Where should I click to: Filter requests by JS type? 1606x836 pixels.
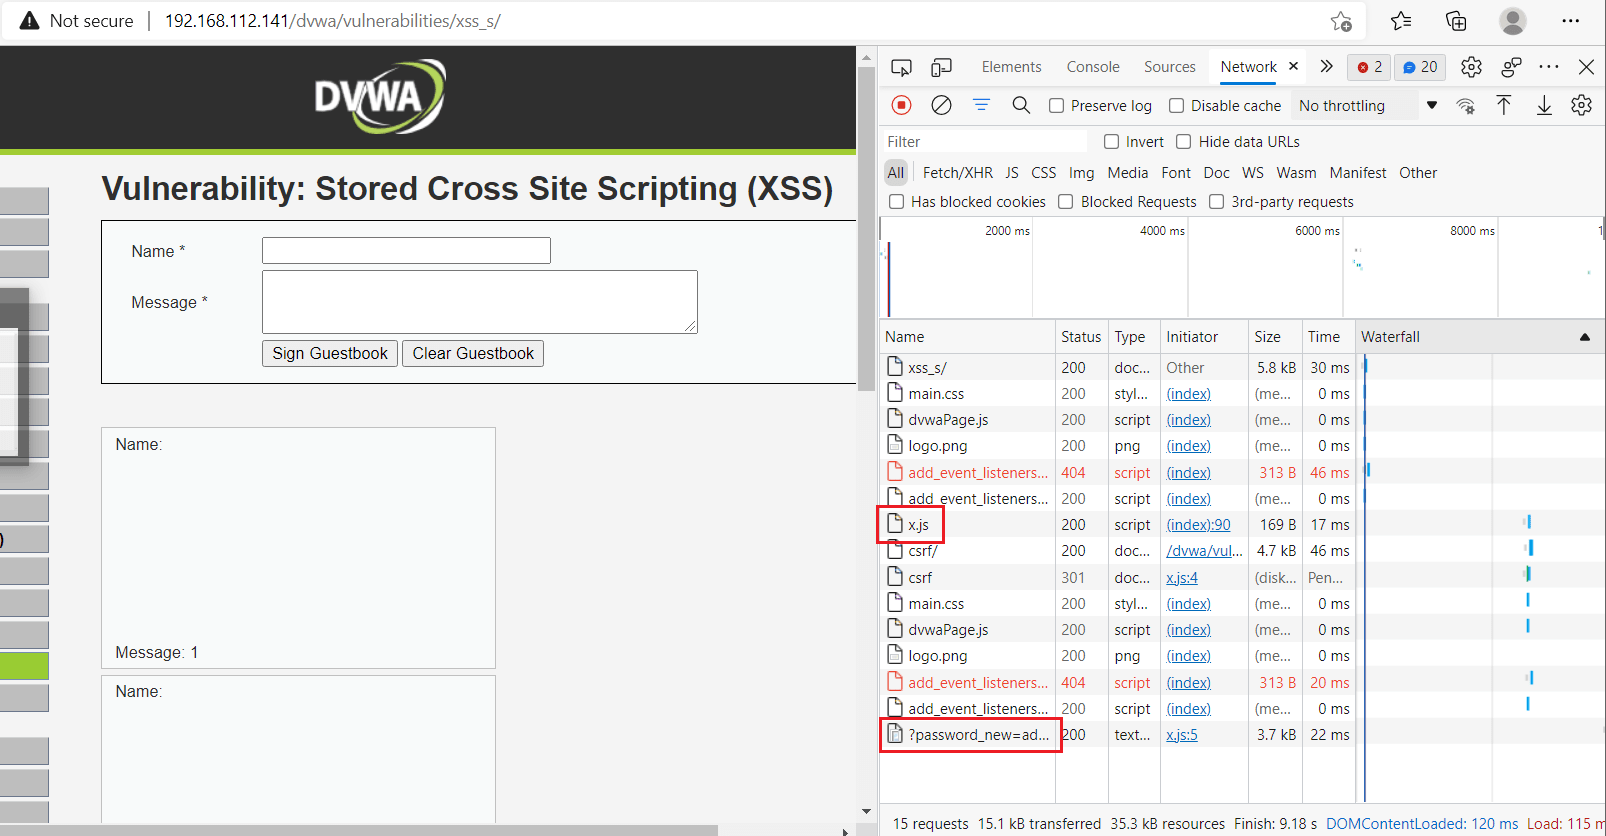(x=1012, y=173)
